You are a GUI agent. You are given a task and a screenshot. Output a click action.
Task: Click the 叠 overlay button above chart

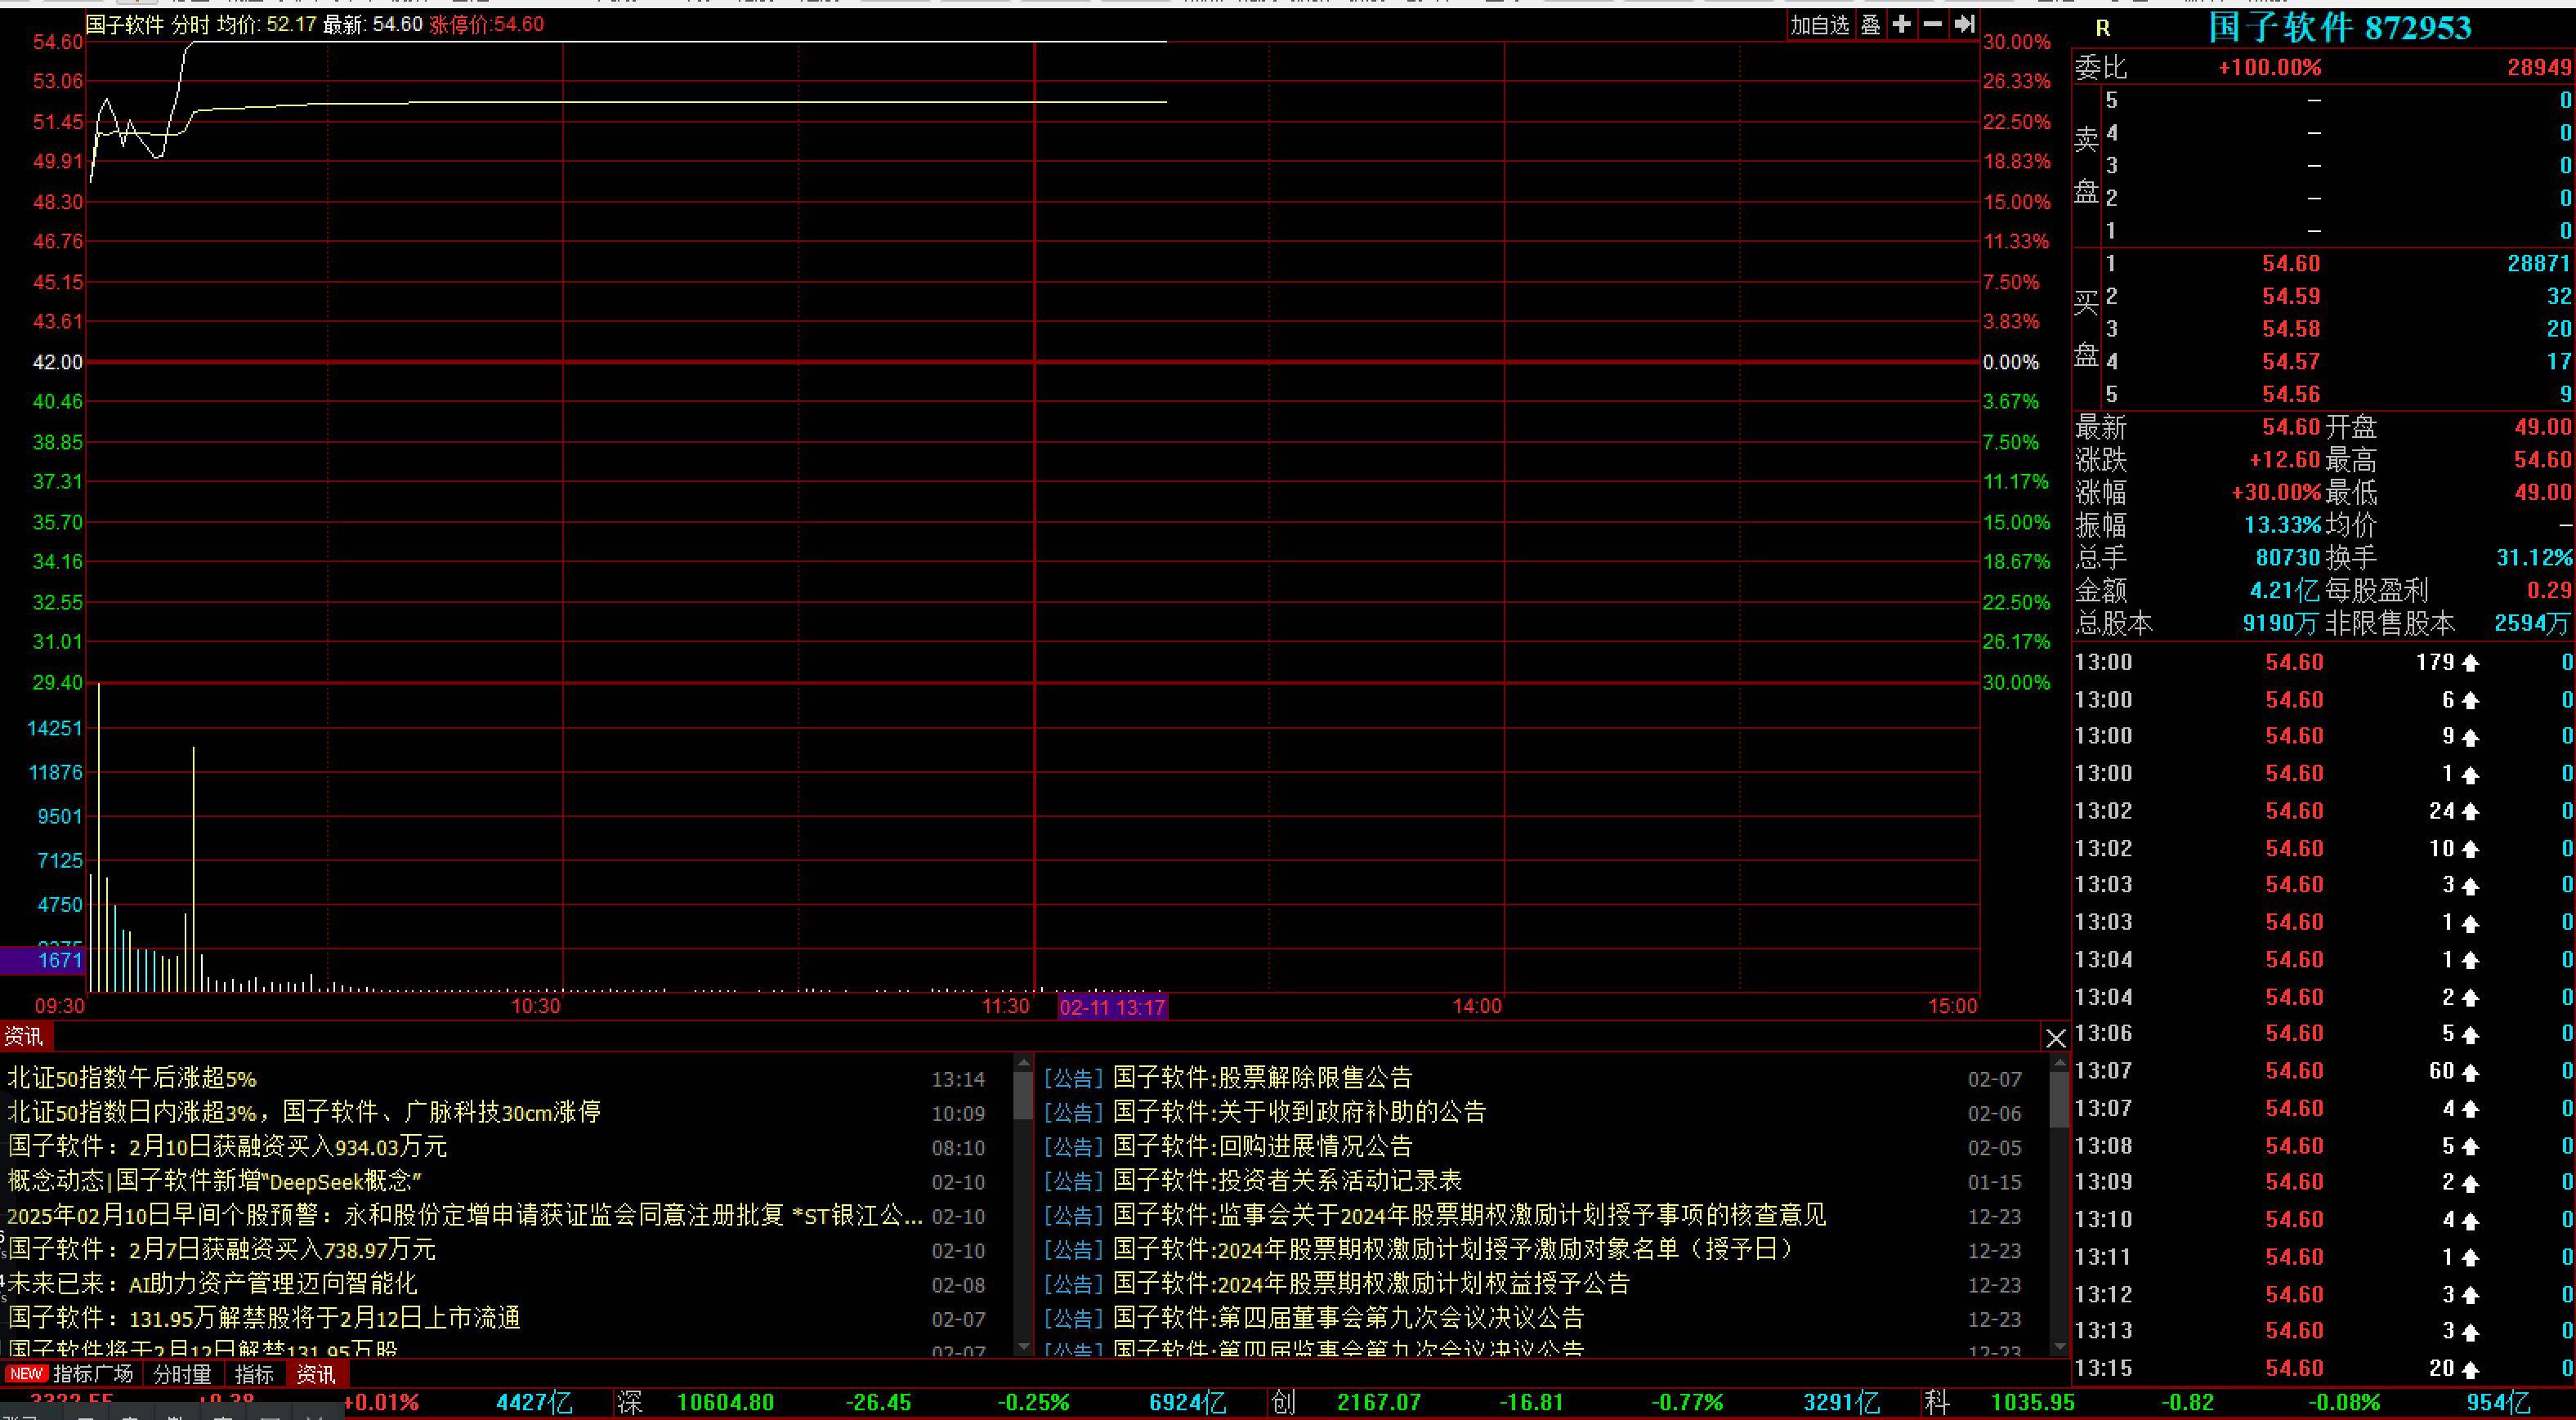click(1870, 25)
